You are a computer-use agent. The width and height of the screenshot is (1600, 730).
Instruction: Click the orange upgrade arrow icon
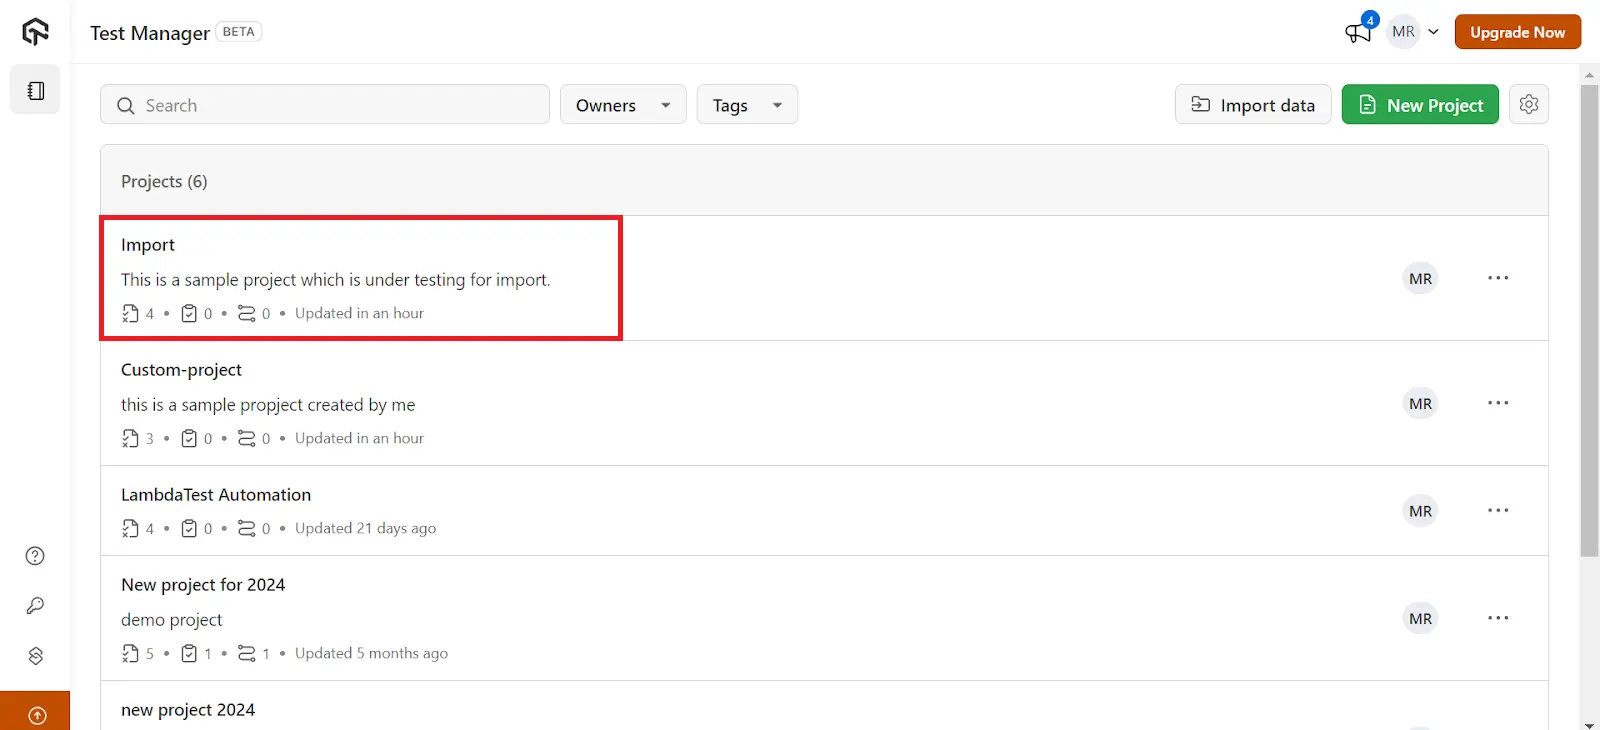[37, 714]
